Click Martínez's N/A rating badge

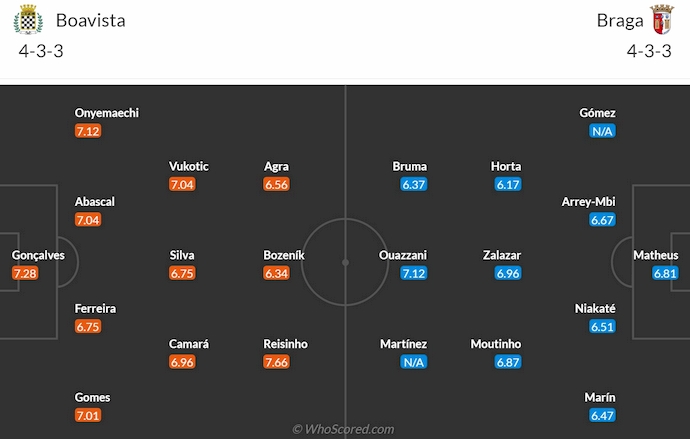point(414,362)
